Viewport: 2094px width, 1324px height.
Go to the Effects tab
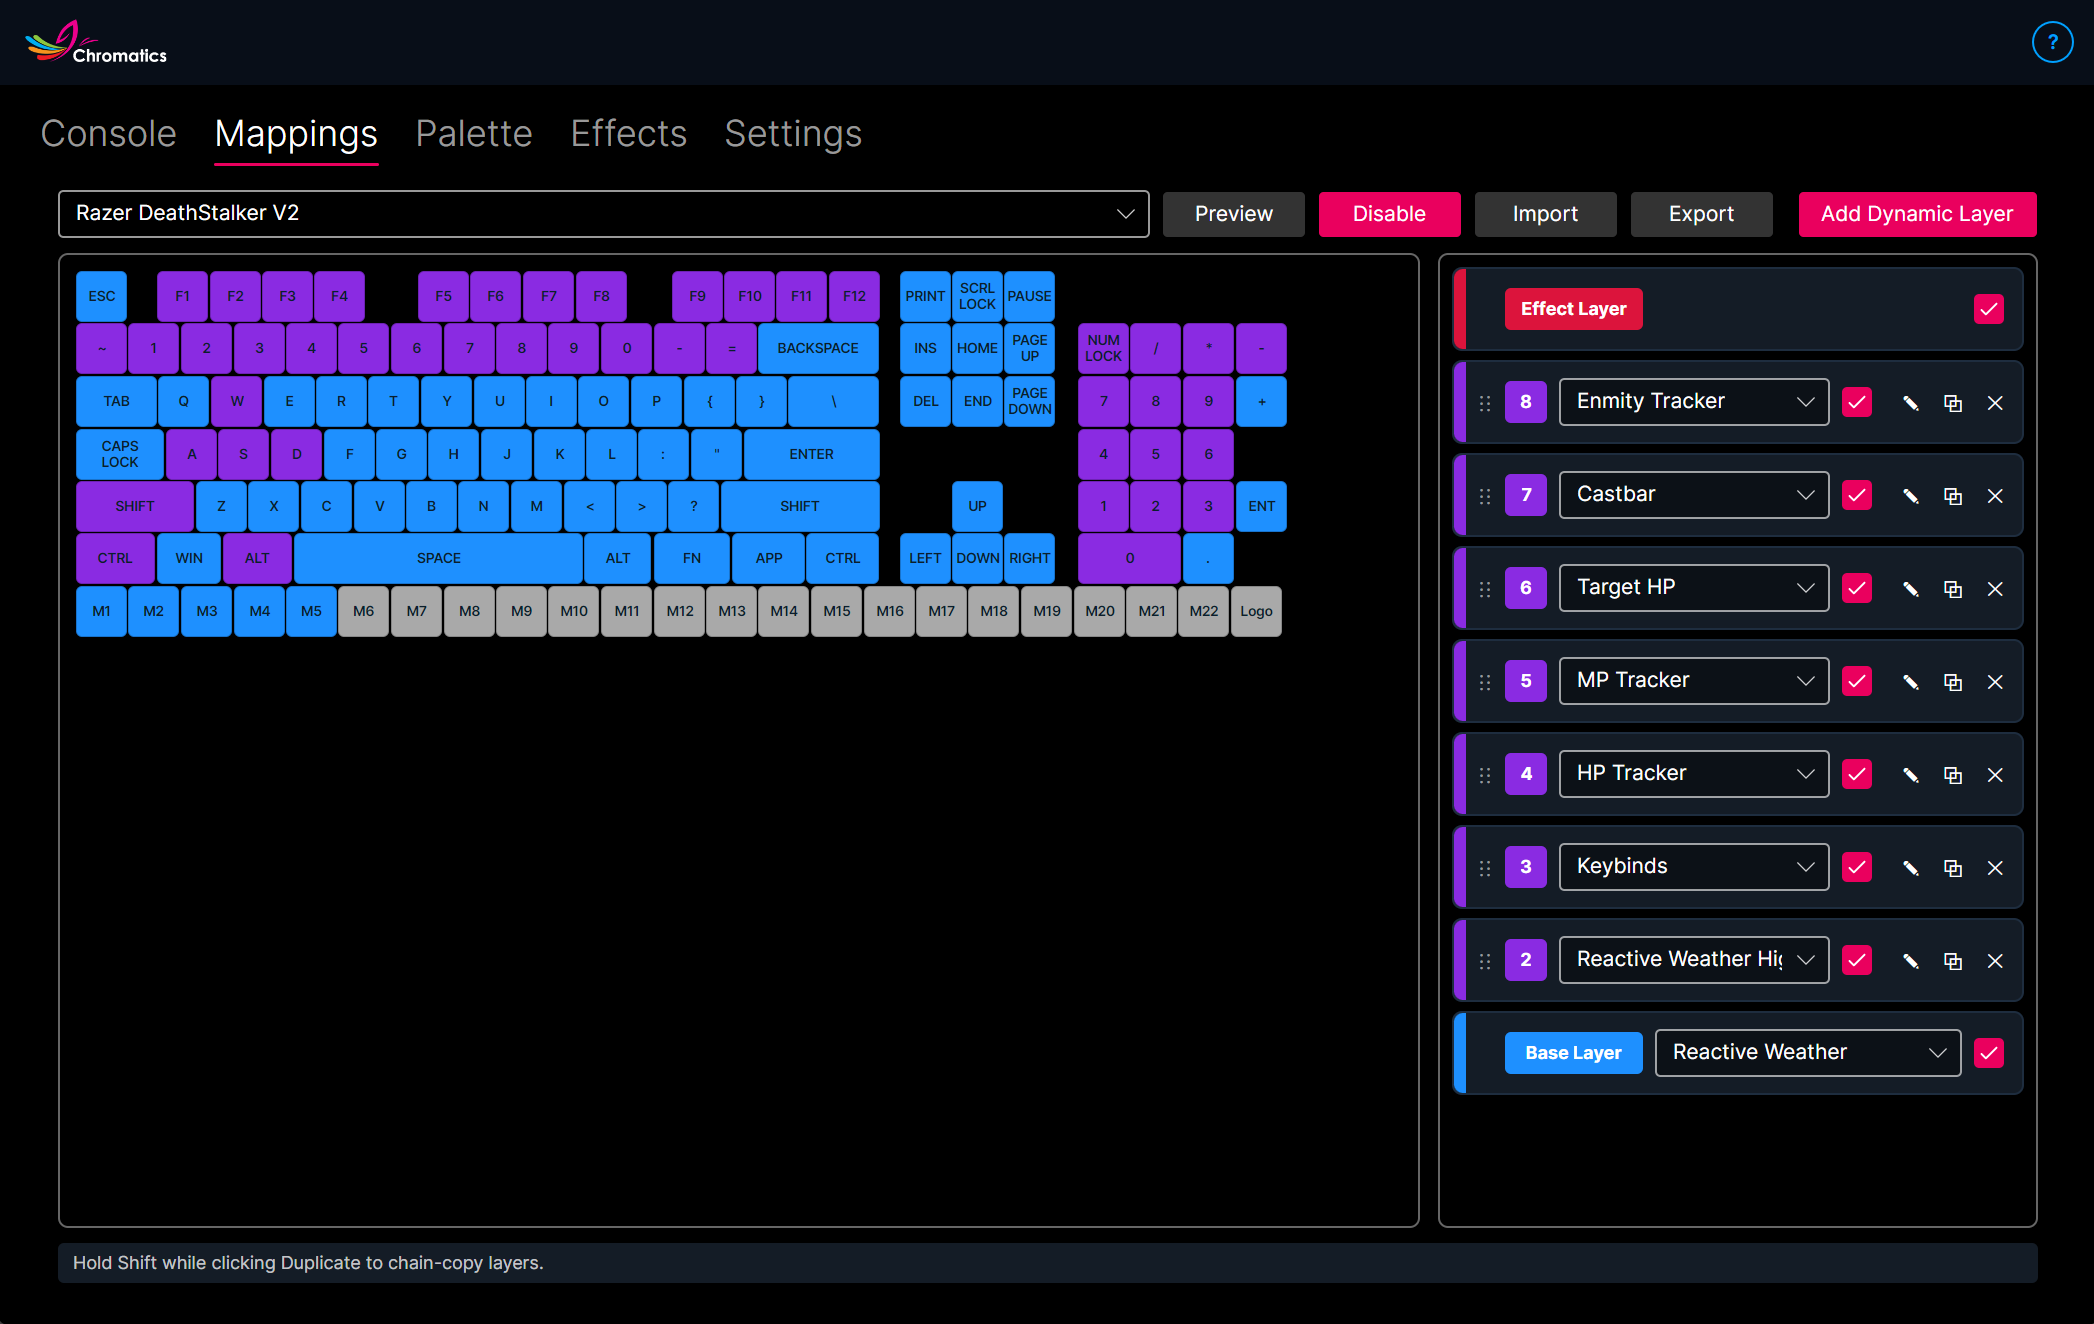coord(628,134)
